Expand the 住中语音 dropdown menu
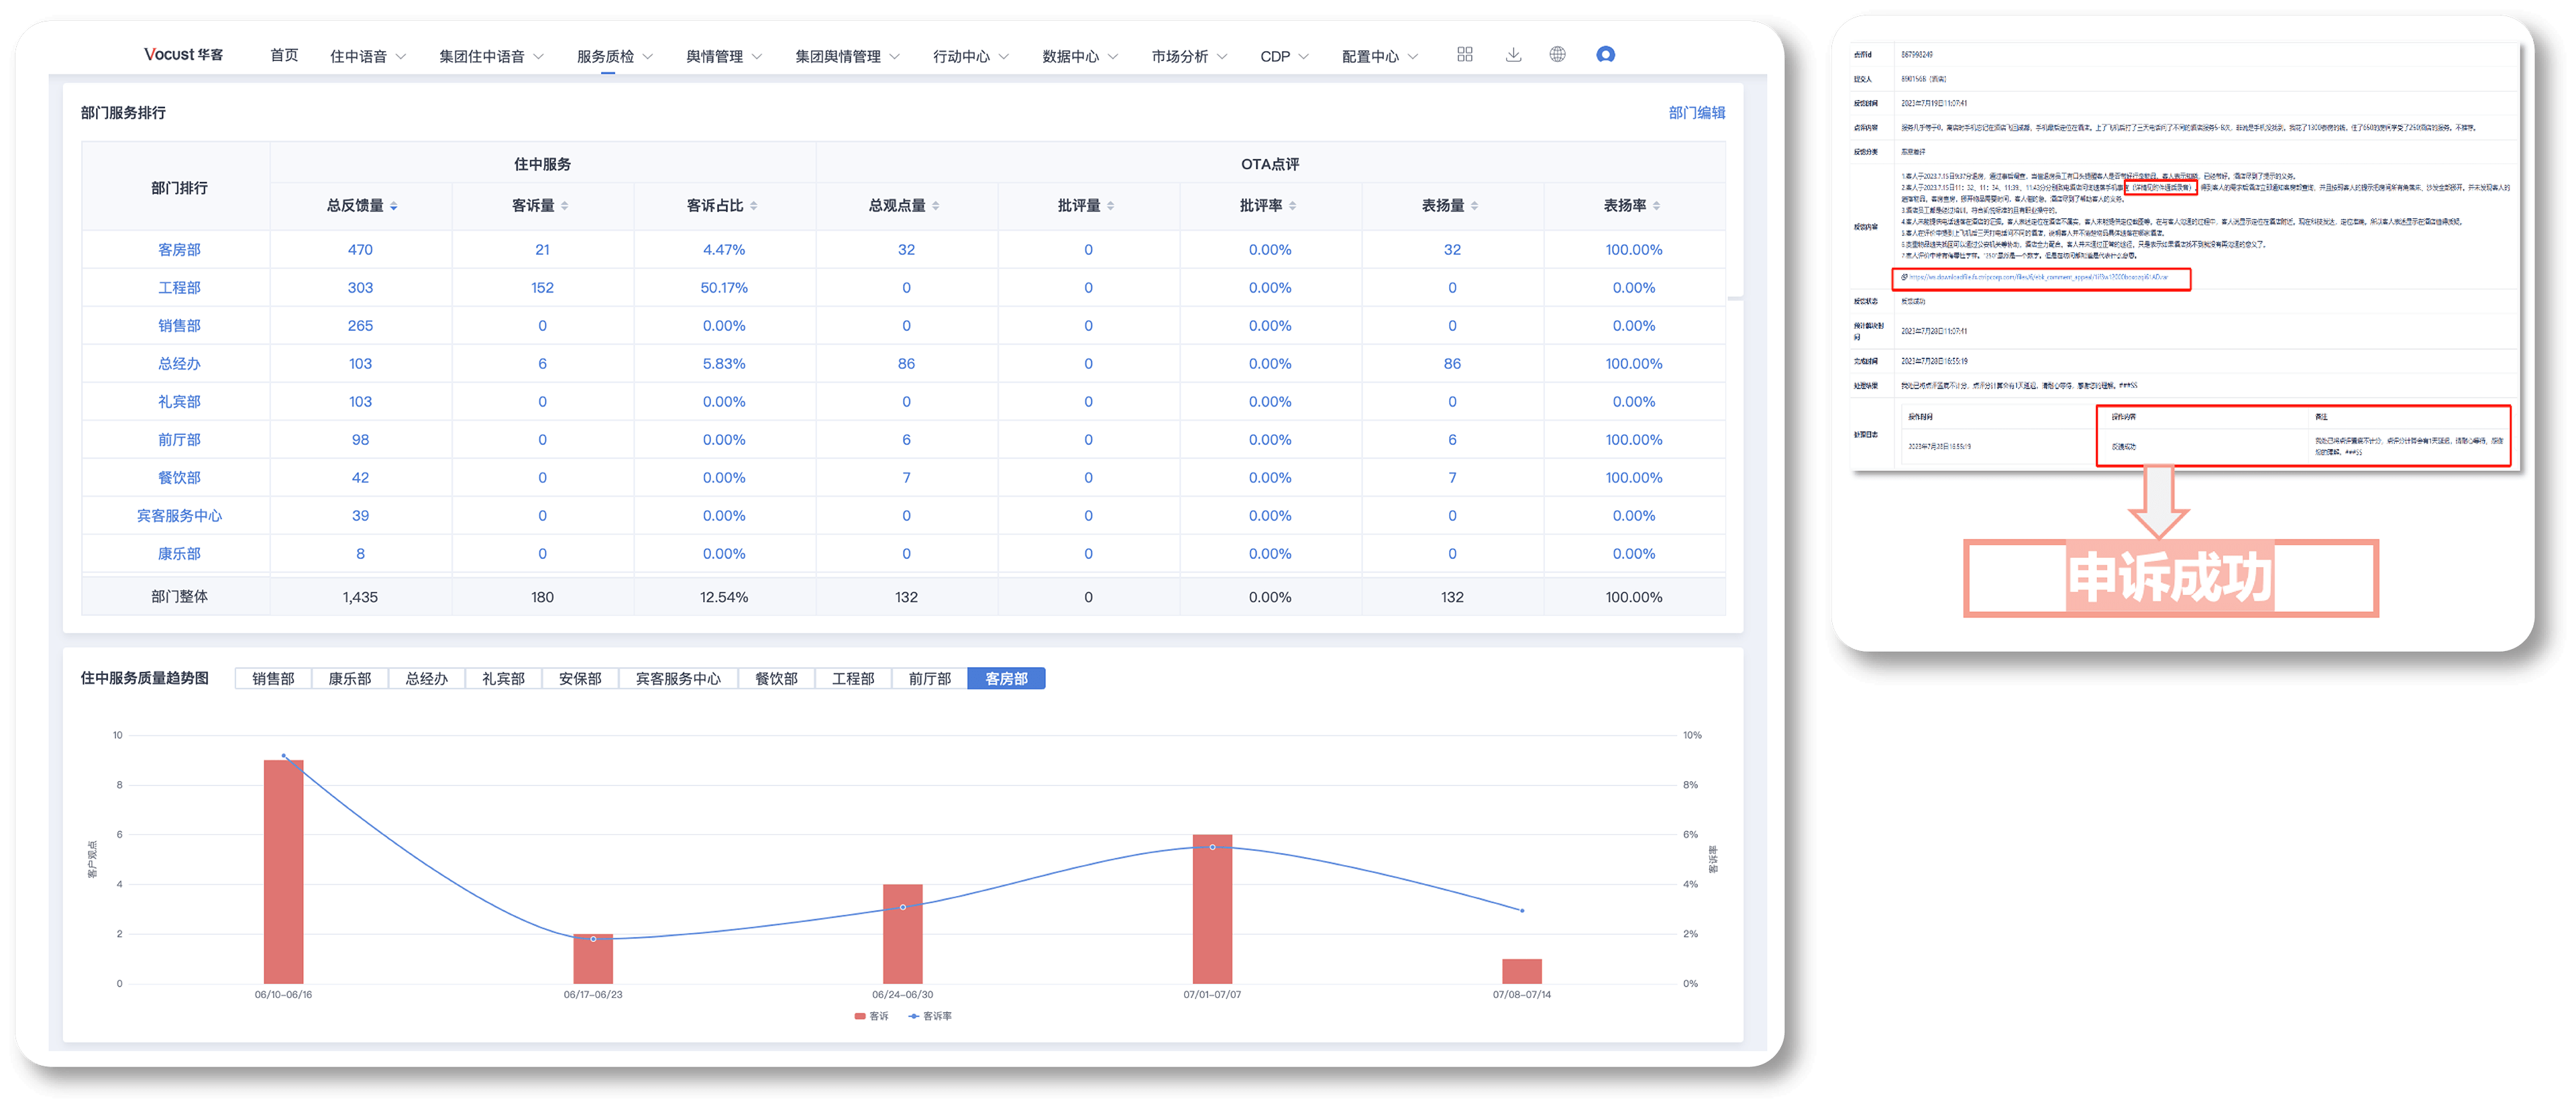The image size is (2576, 1108). point(367,57)
